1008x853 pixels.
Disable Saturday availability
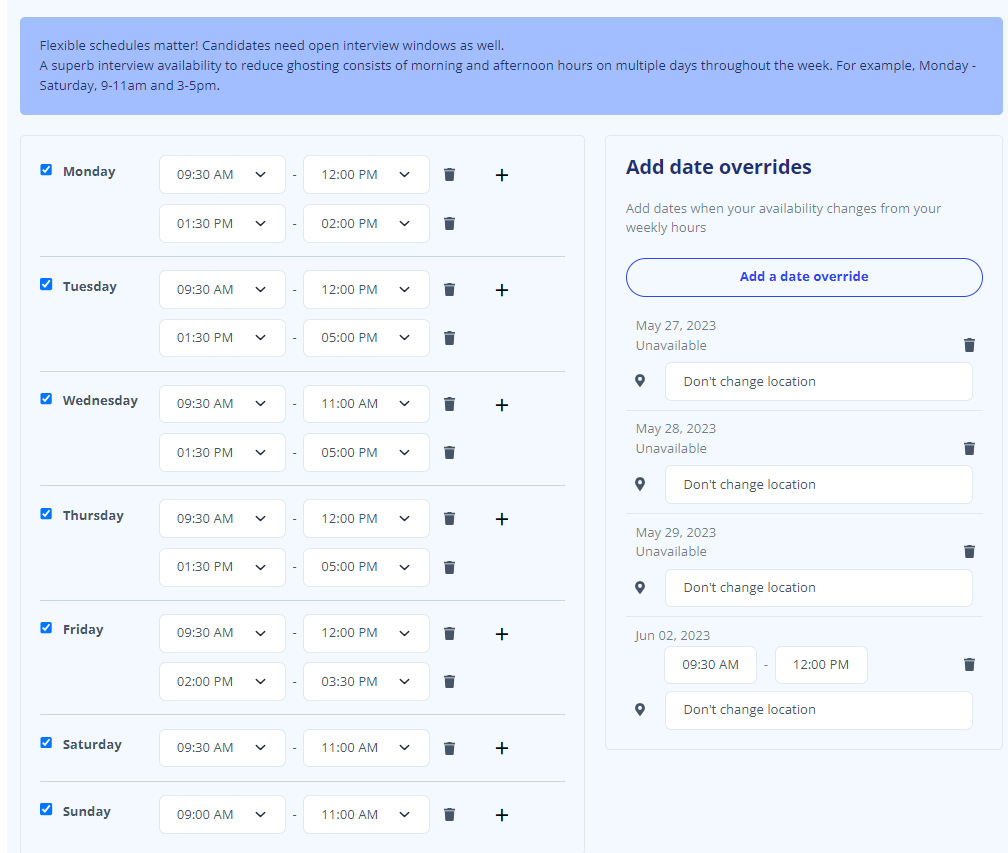[45, 742]
